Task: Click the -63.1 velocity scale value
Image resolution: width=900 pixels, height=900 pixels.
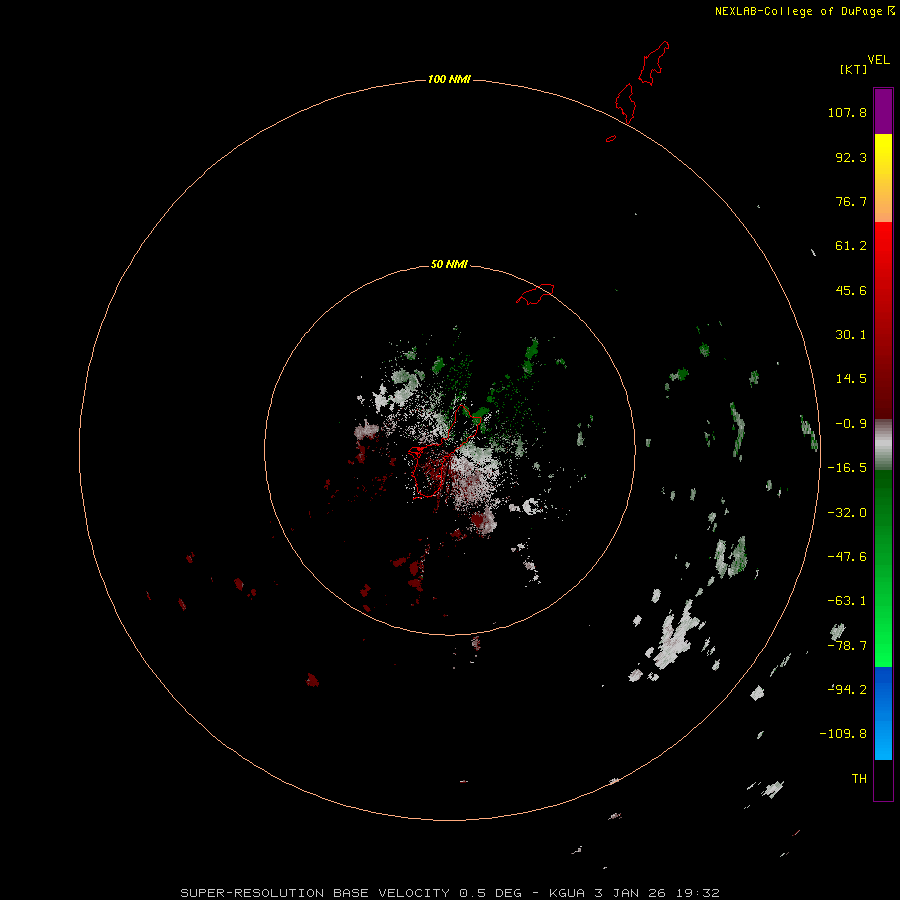Action: (847, 601)
